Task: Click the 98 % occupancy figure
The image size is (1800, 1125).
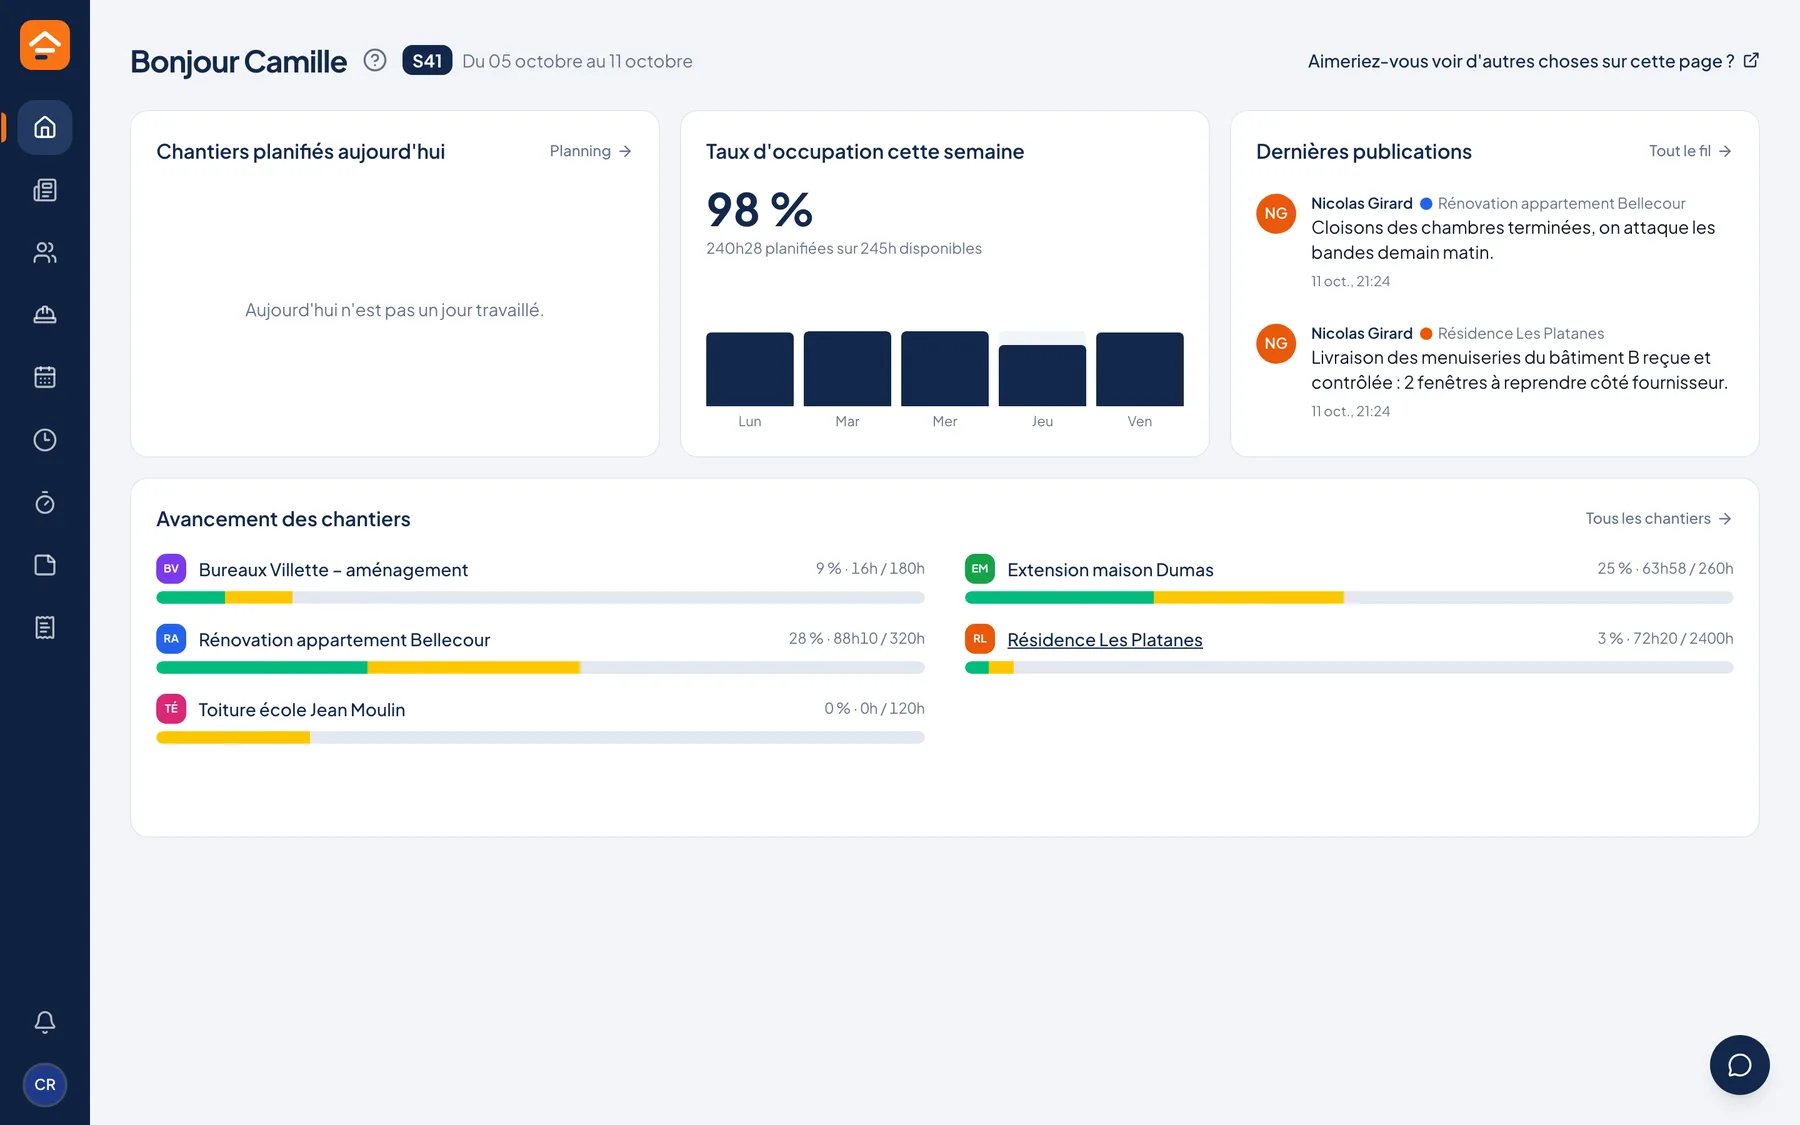Action: (760, 210)
